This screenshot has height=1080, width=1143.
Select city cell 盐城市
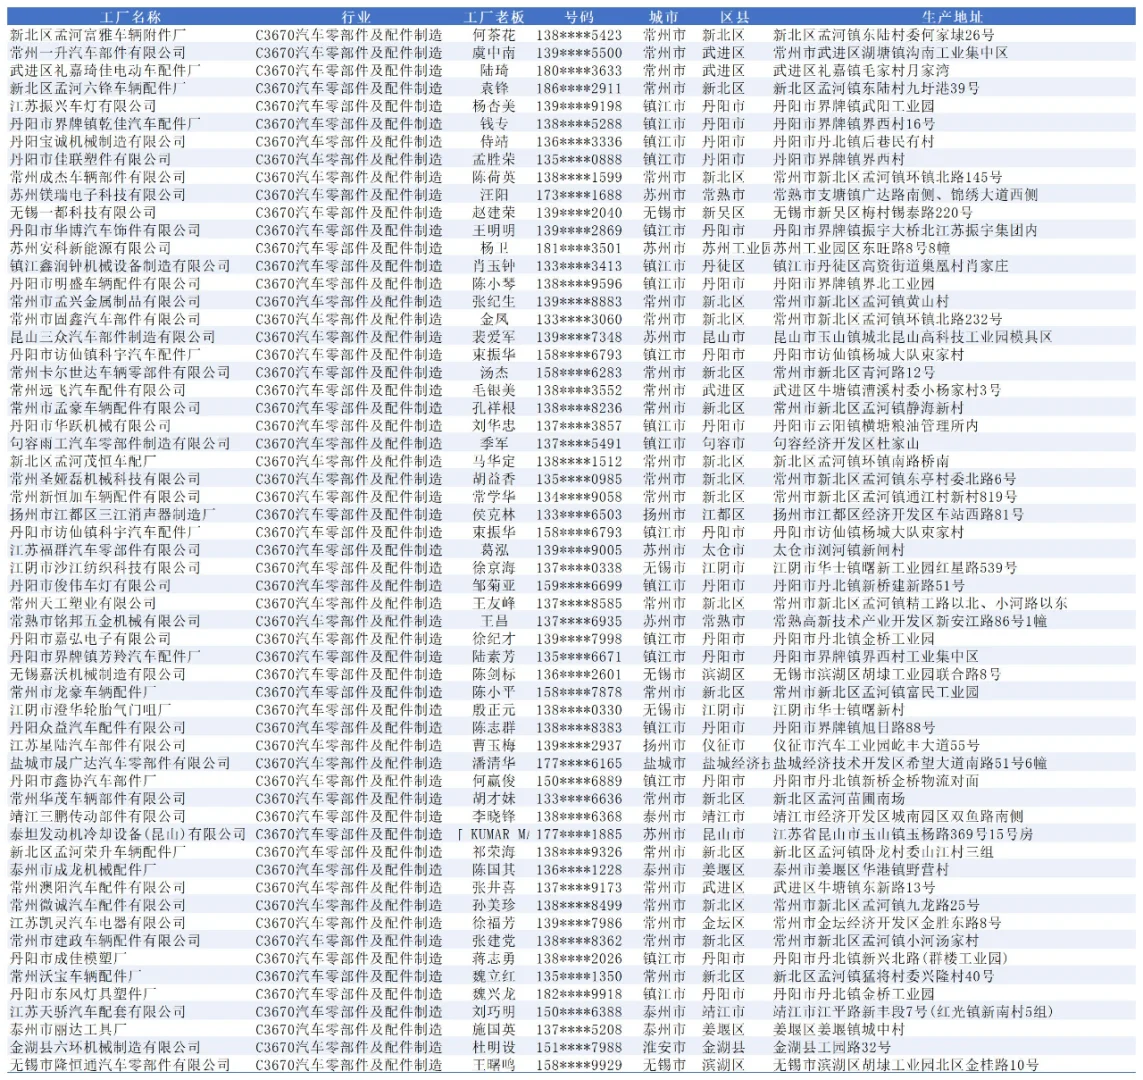pyautogui.click(x=664, y=763)
